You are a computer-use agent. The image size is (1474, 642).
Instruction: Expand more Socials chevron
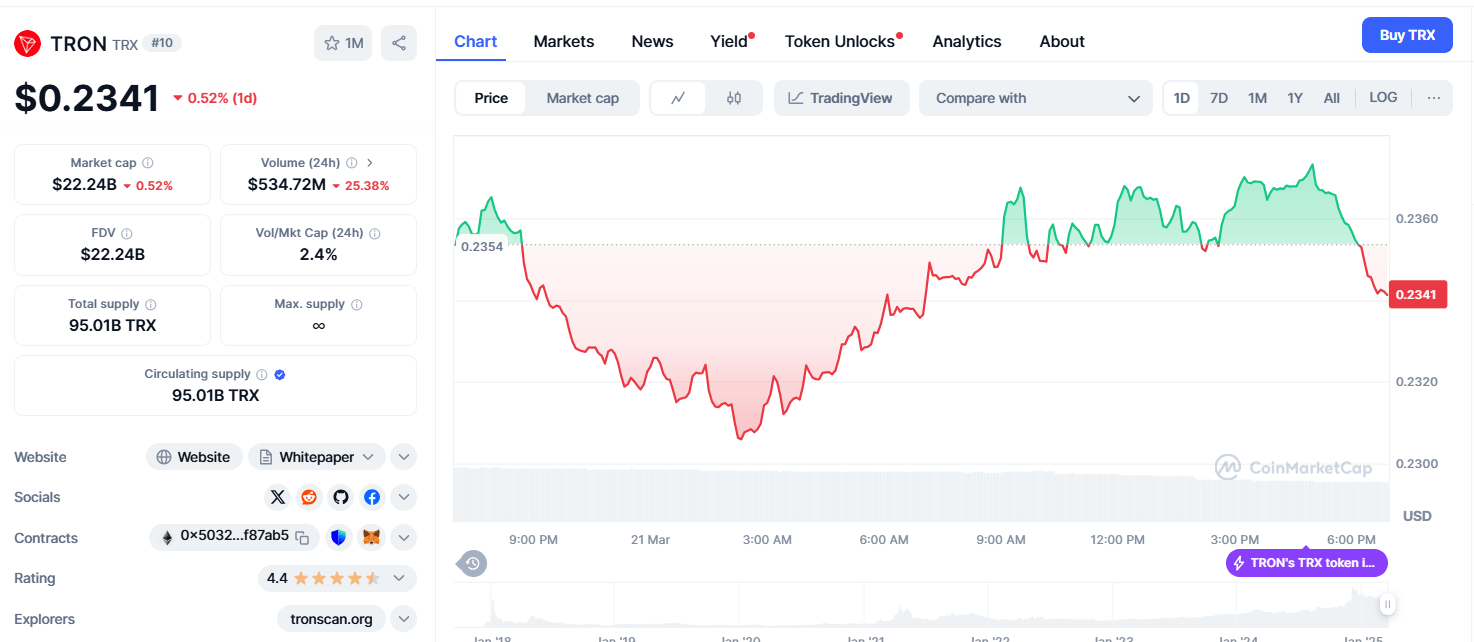coord(403,497)
